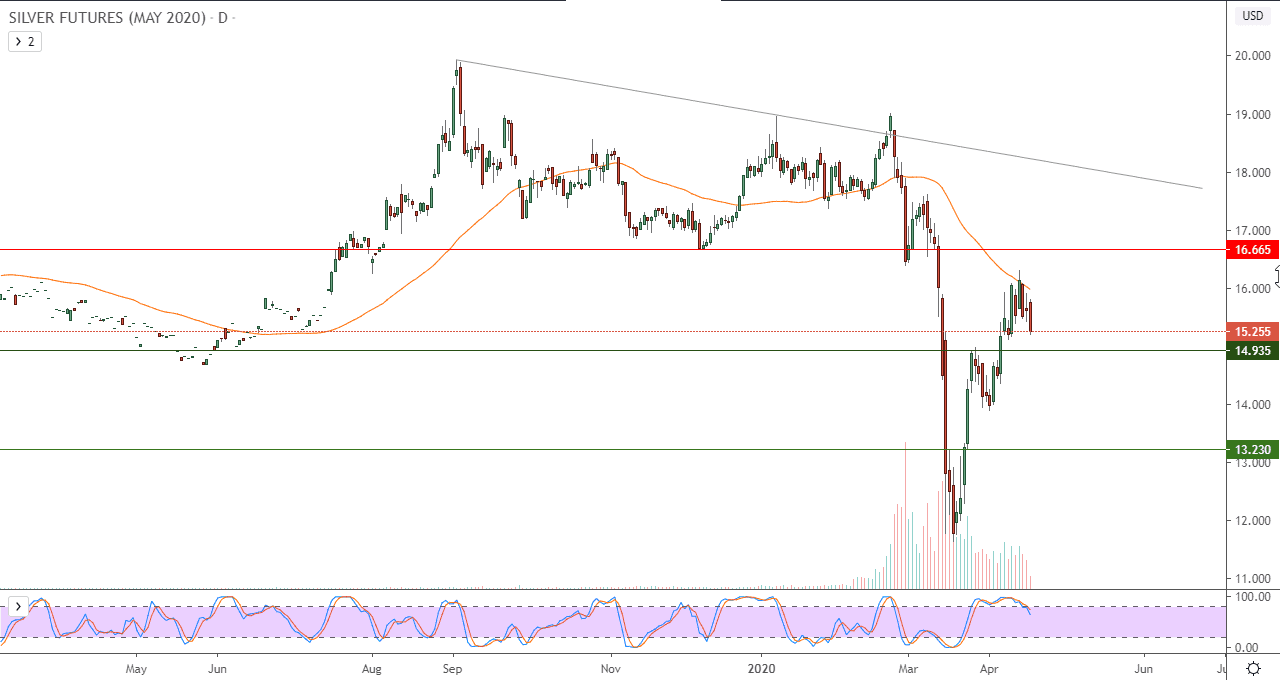Select the 14.935 dark green price label

(1253, 351)
